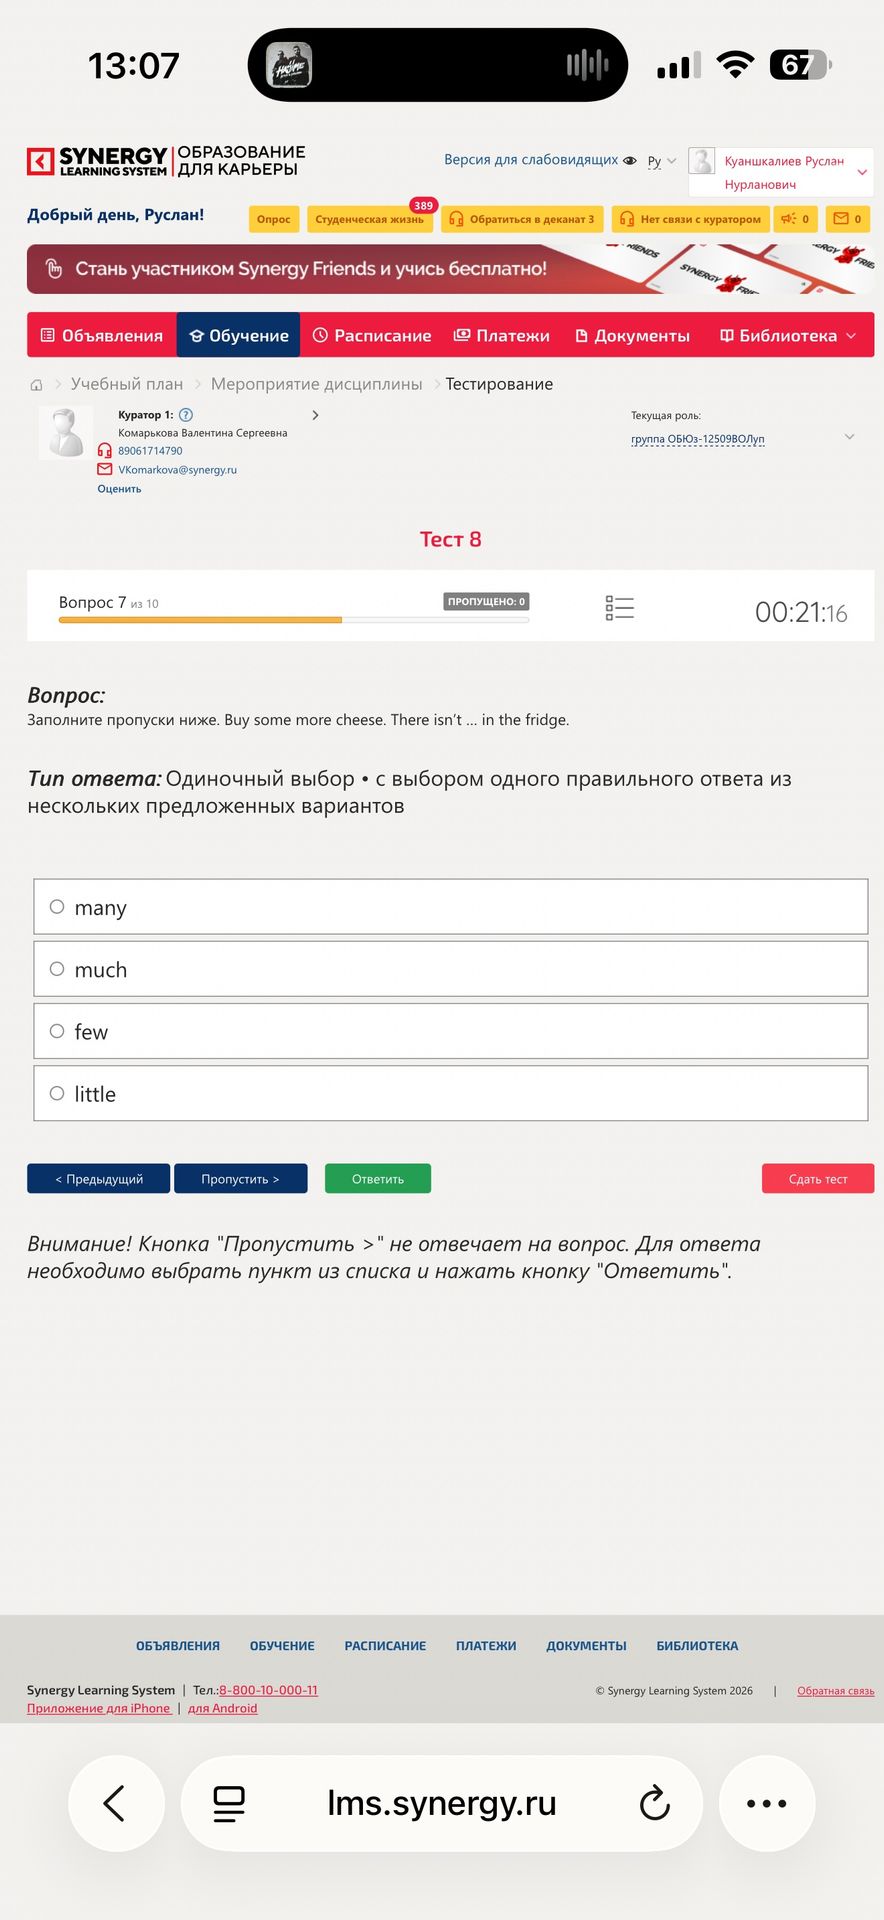Select the "much" answer option
The image size is (884, 1920).
click(451, 969)
